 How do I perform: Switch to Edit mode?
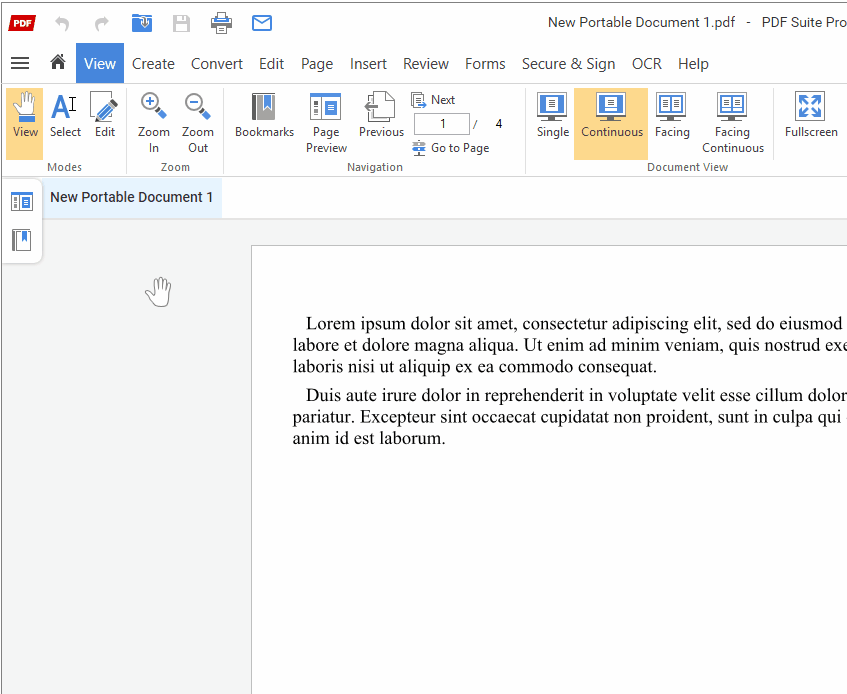coord(105,116)
